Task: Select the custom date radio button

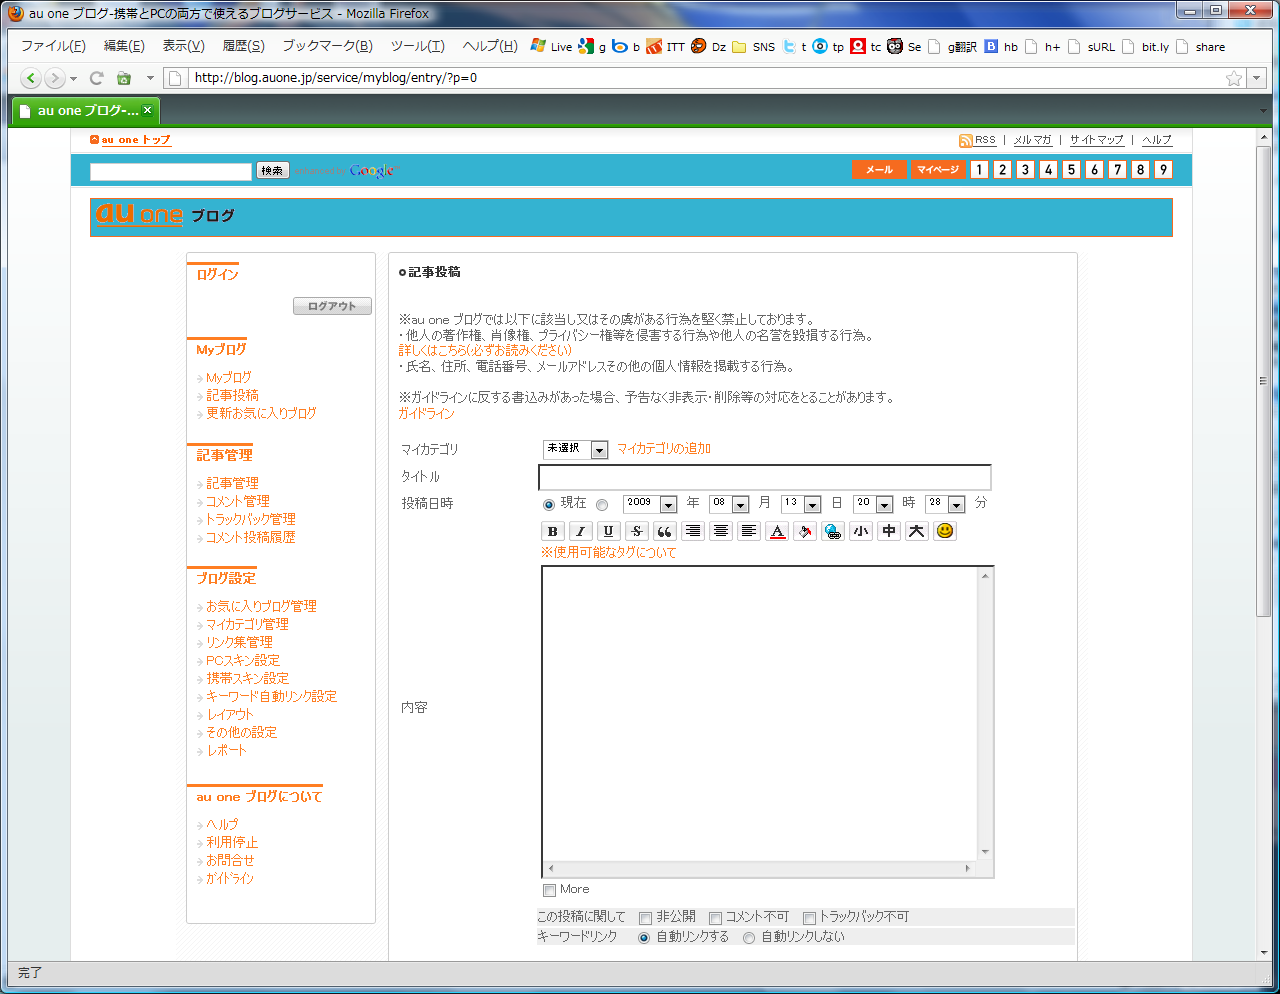Action: pos(602,505)
